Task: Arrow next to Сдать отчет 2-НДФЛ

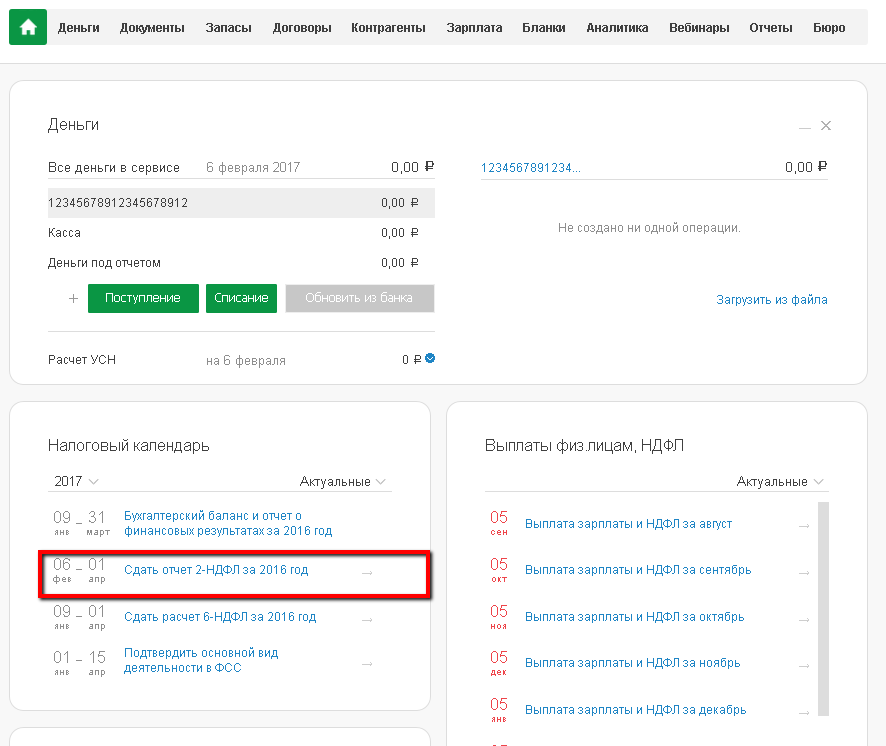Action: [x=367, y=573]
